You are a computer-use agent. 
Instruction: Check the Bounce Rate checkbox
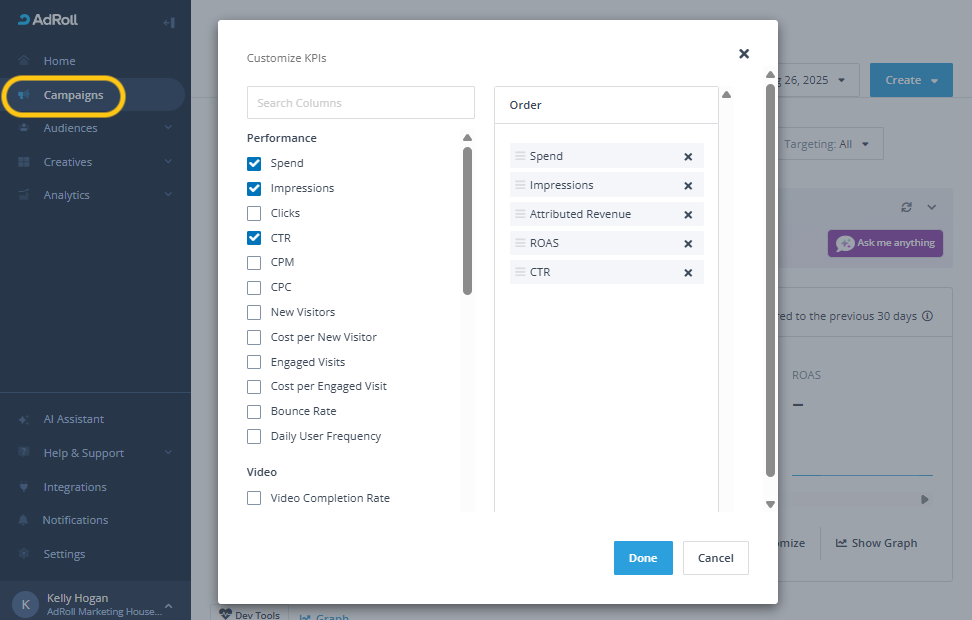(x=254, y=412)
